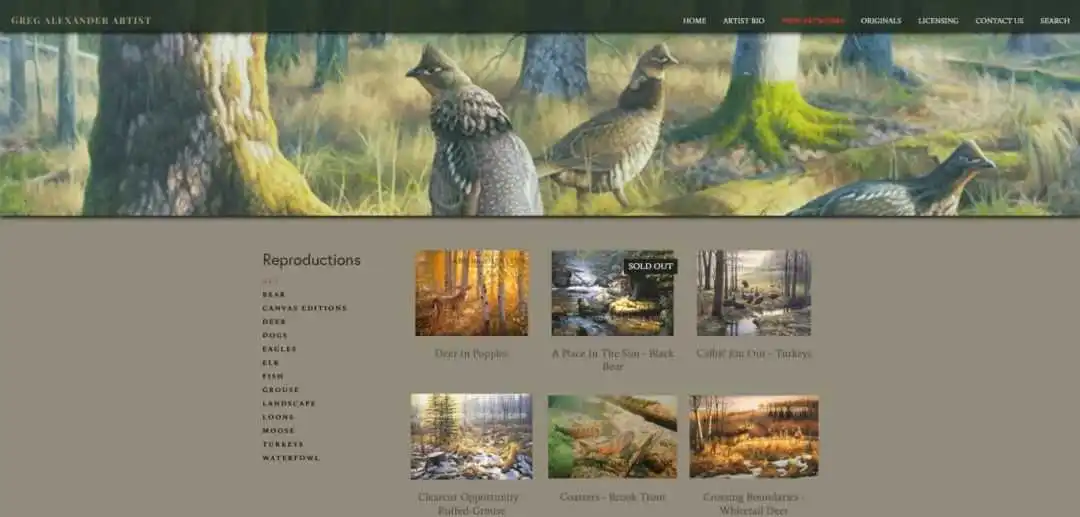Open the Home navigation link
Image resolution: width=1080 pixels, height=517 pixels.
694,21
